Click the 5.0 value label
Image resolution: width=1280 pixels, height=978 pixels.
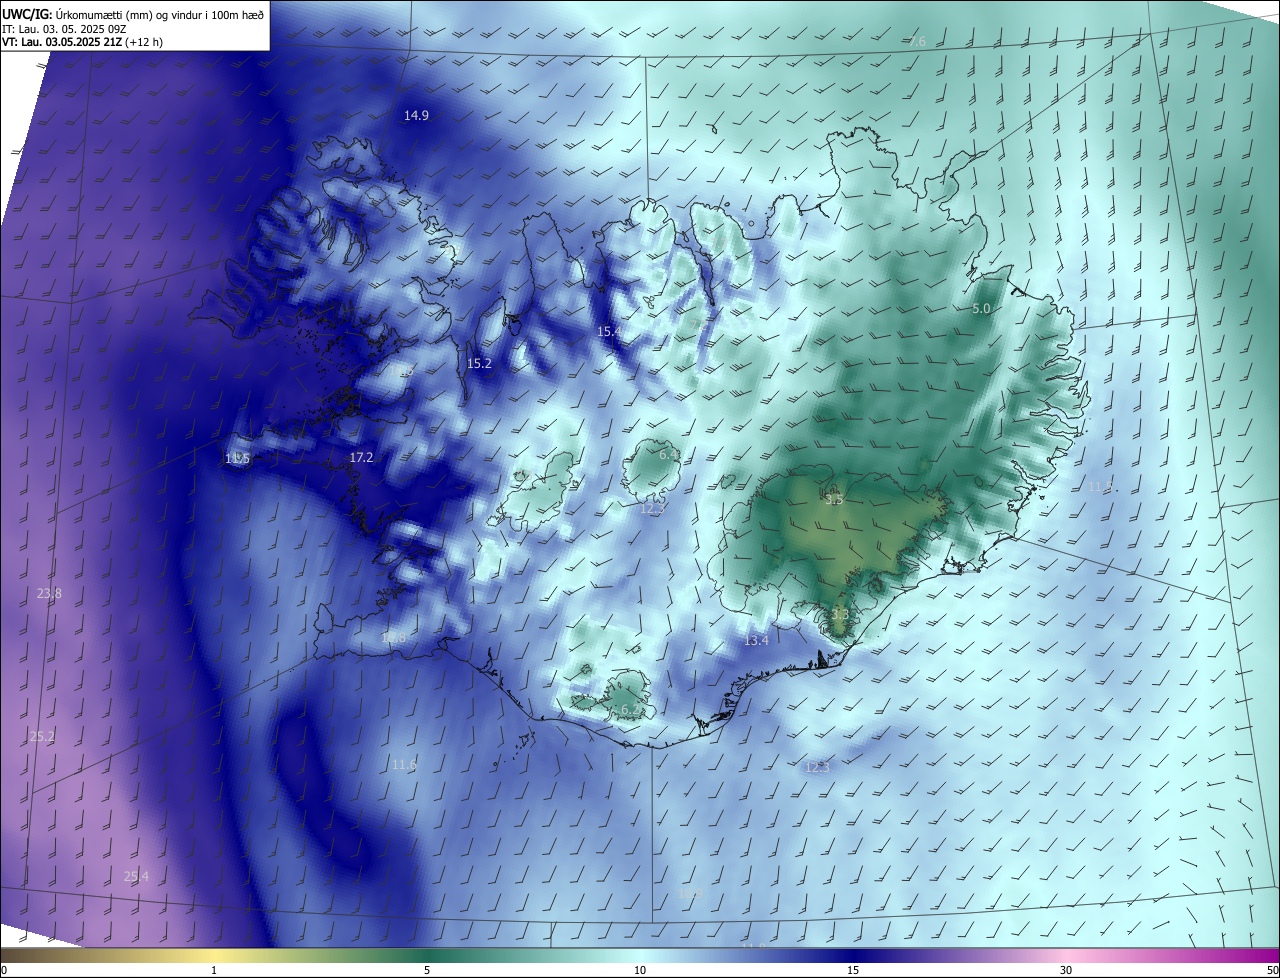981,309
